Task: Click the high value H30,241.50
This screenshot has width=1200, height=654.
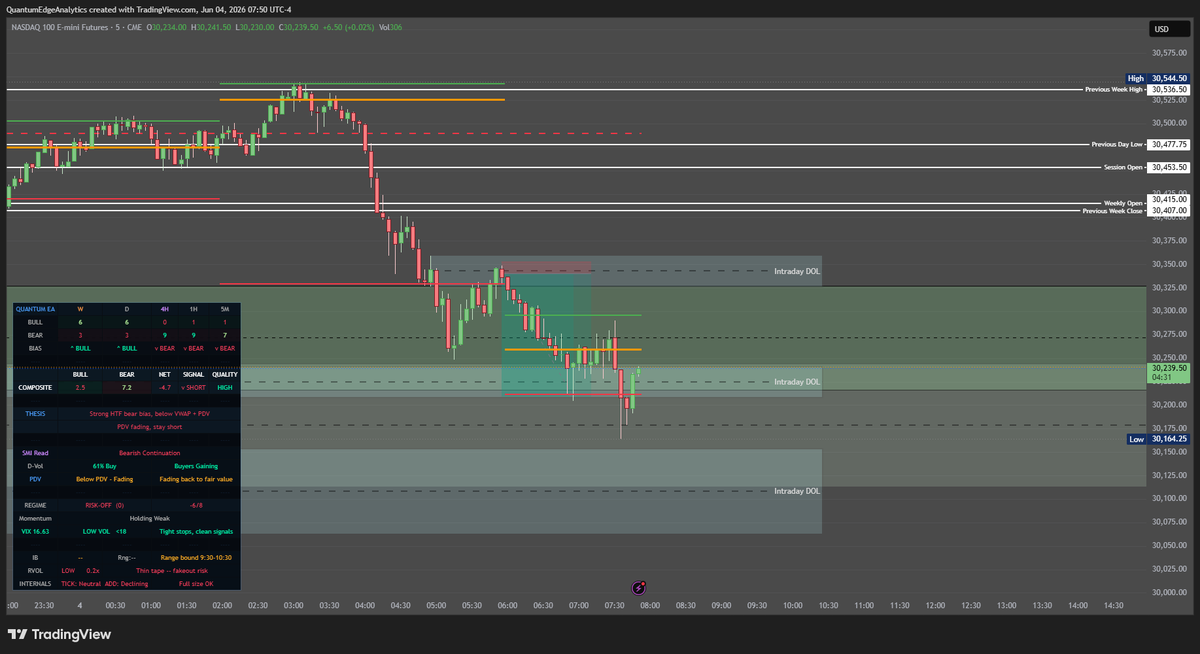Action: (x=211, y=27)
